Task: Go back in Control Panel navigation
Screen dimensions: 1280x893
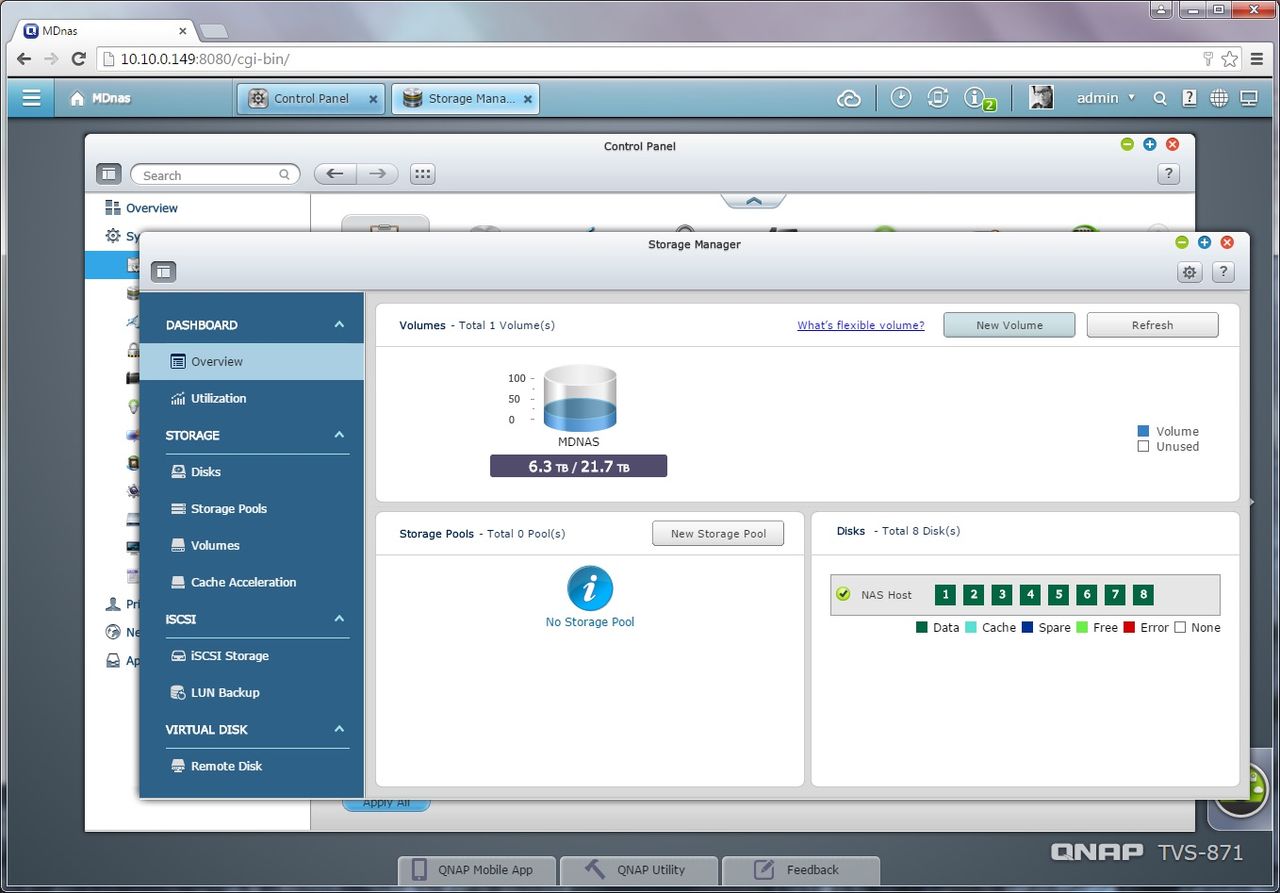Action: 335,174
